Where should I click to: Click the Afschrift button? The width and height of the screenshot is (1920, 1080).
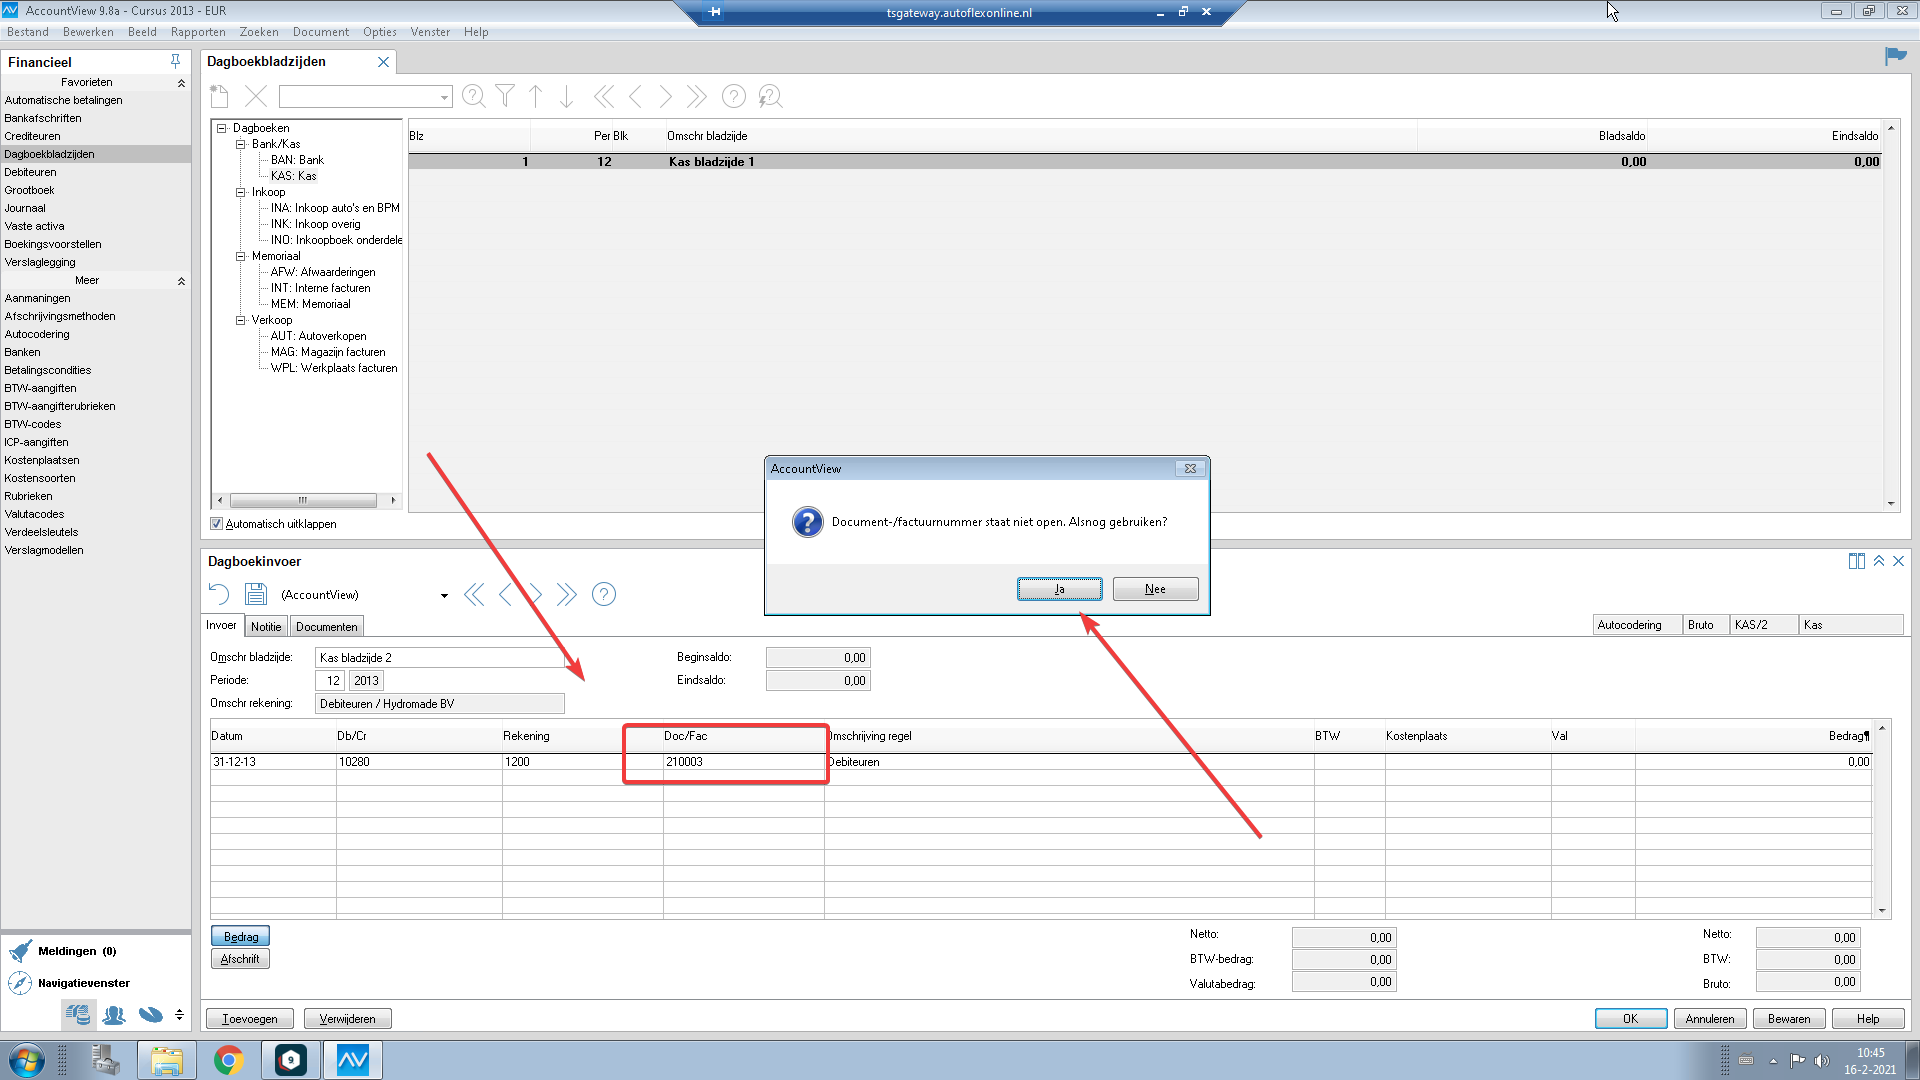pyautogui.click(x=240, y=959)
